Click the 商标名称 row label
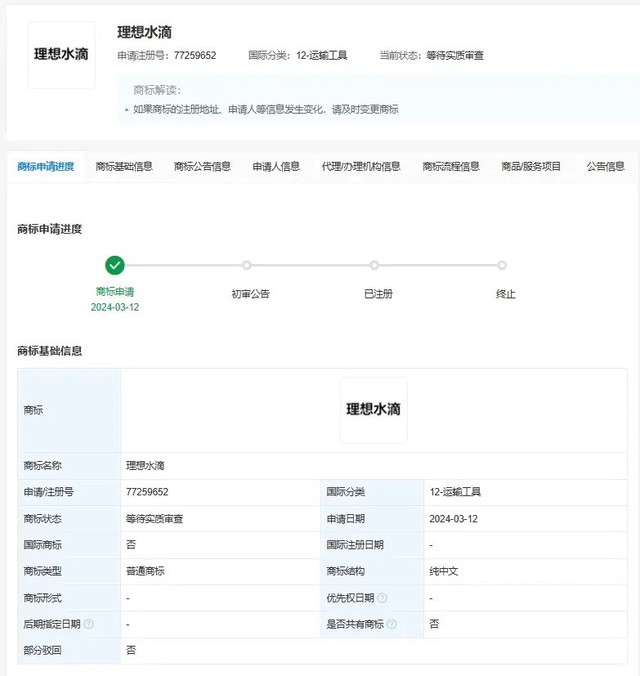This screenshot has height=676, width=640. (x=42, y=466)
